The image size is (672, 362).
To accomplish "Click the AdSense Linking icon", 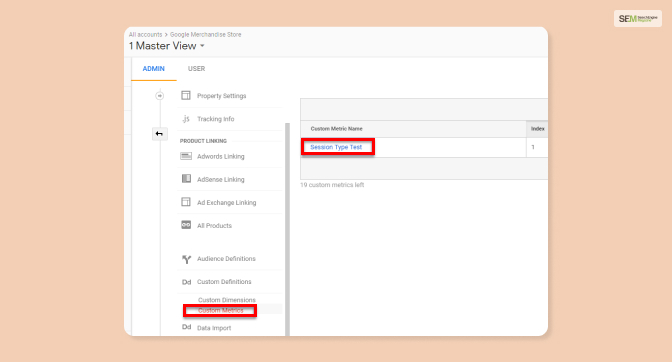I will [x=186, y=179].
